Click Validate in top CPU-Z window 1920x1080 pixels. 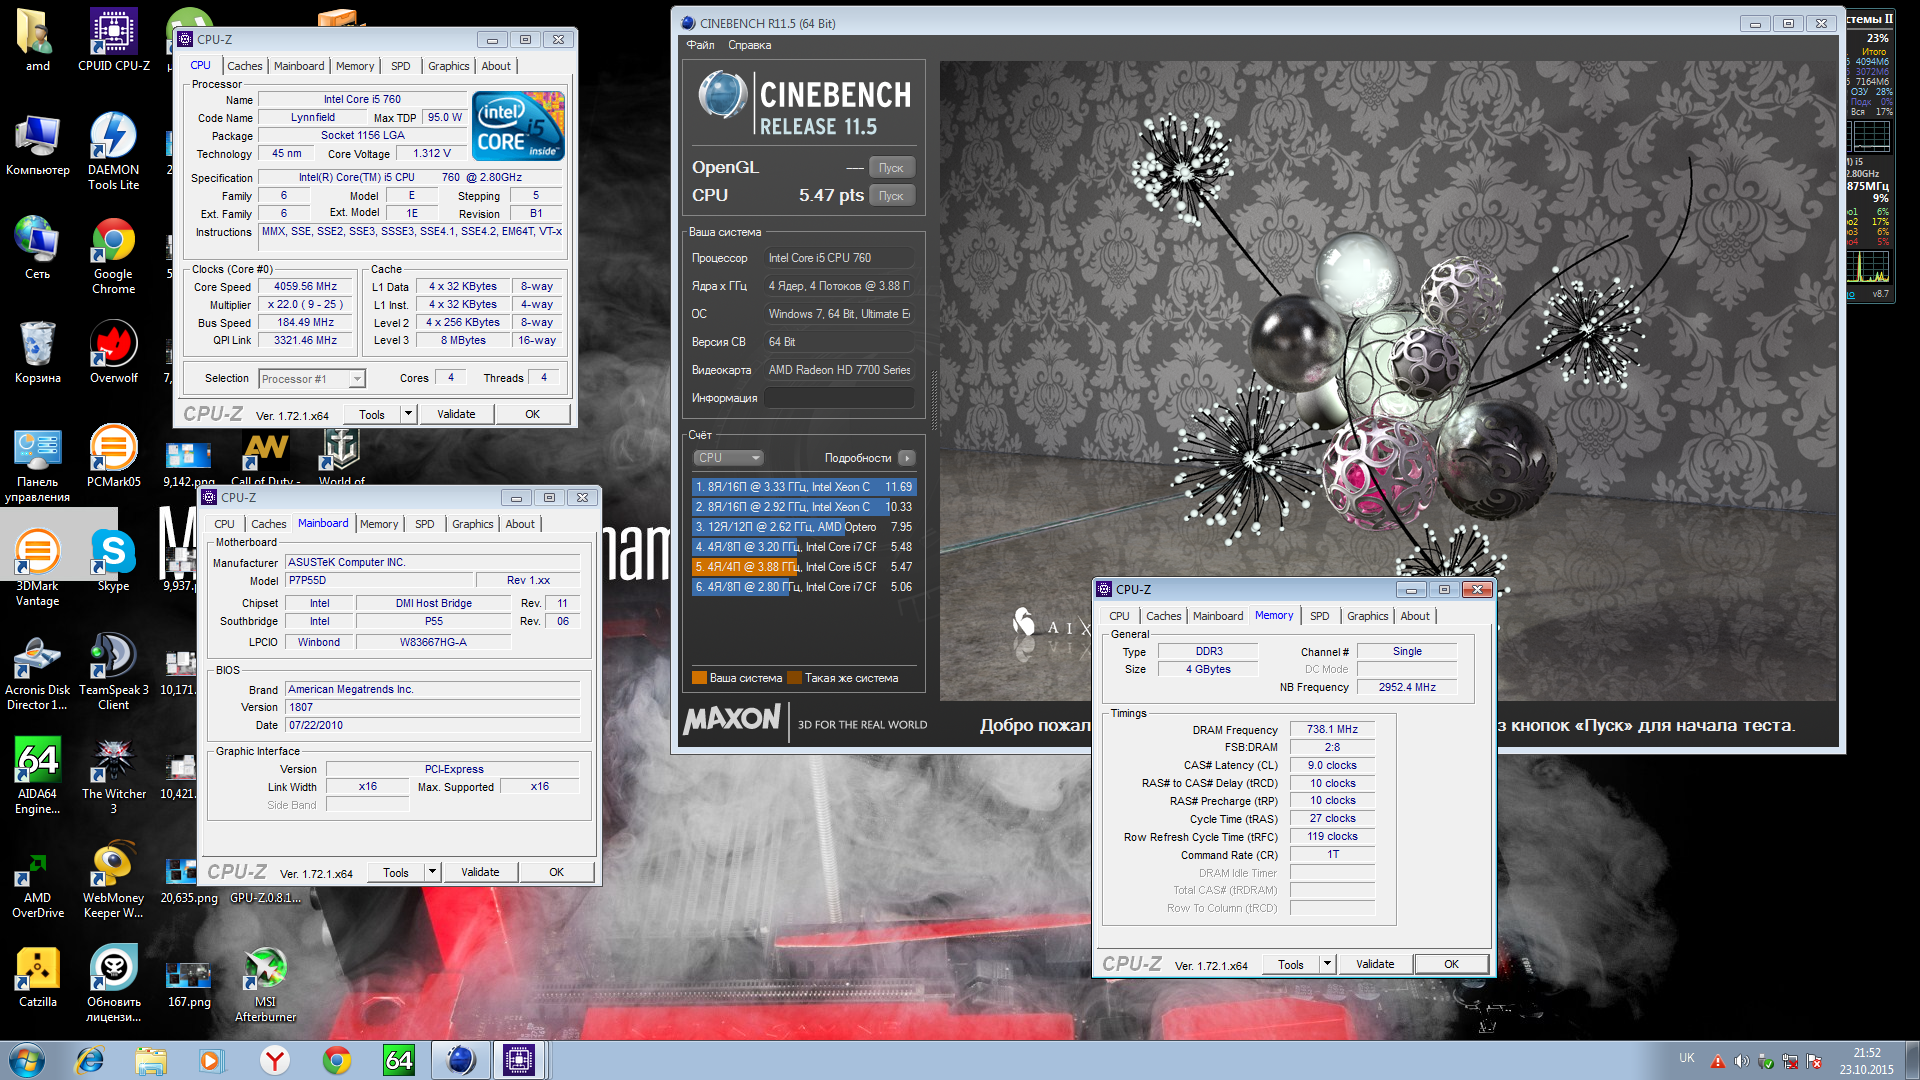click(456, 414)
